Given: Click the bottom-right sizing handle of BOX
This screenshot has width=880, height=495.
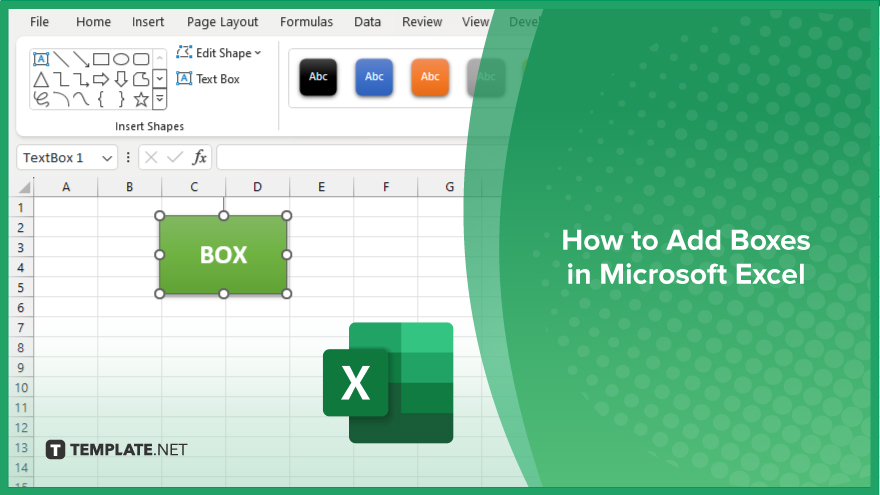Looking at the screenshot, I should click(x=287, y=294).
